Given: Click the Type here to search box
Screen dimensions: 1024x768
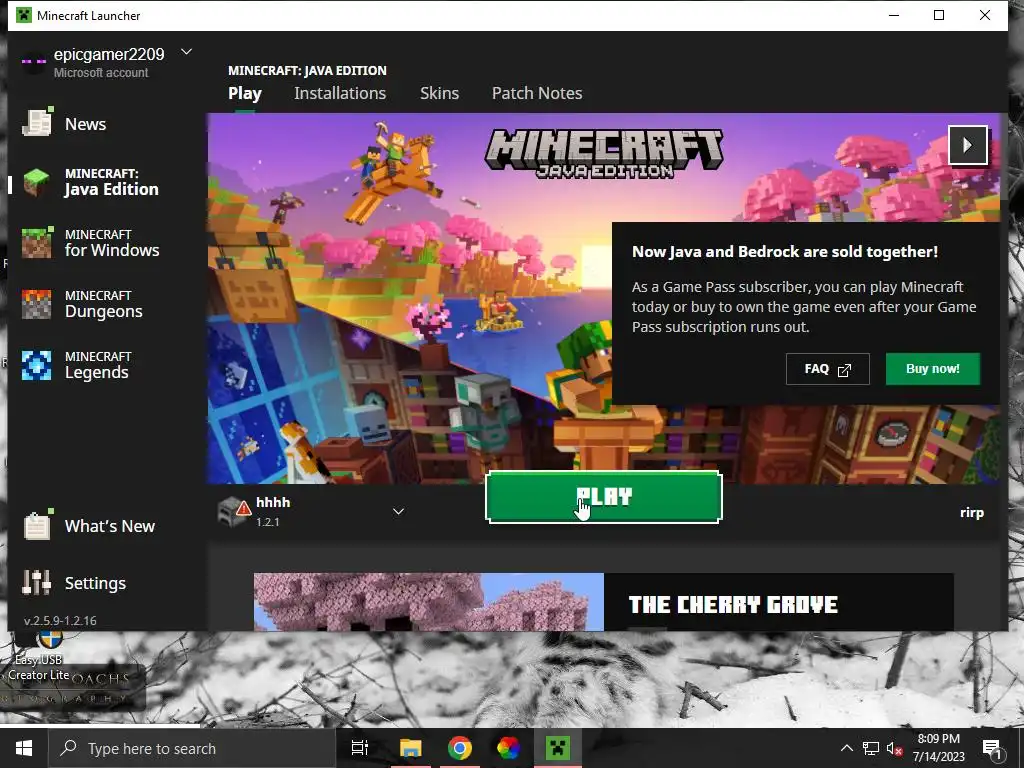Looking at the screenshot, I should click(191, 748).
